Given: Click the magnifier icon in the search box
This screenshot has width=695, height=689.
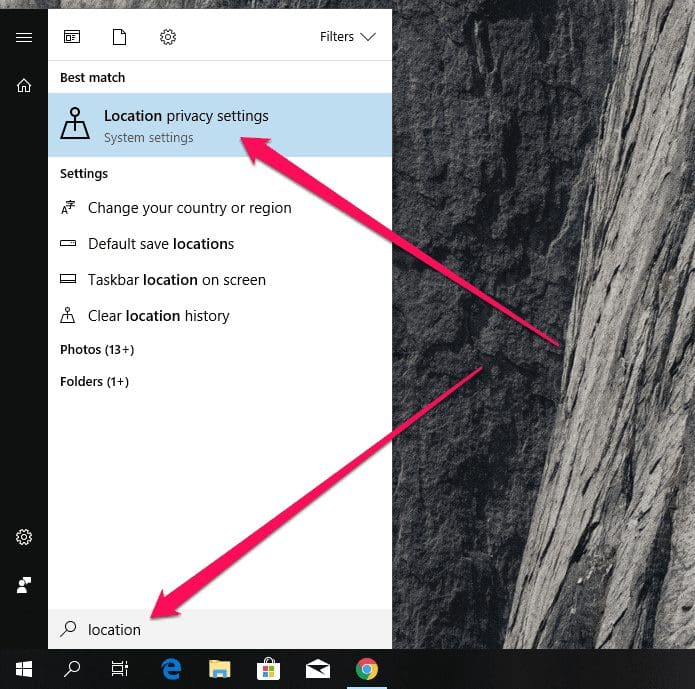Looking at the screenshot, I should 68,629.
